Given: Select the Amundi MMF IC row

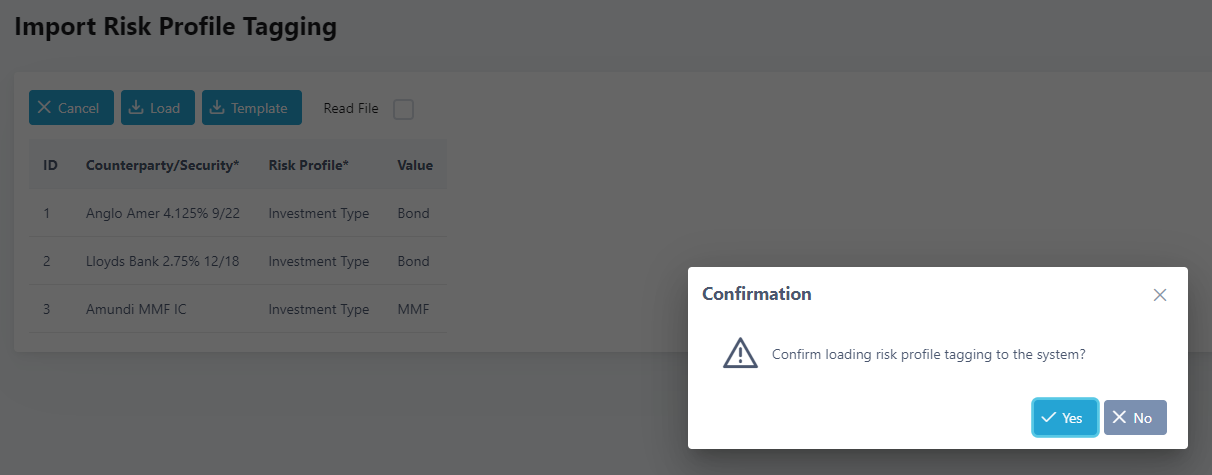Looking at the screenshot, I should point(136,309).
